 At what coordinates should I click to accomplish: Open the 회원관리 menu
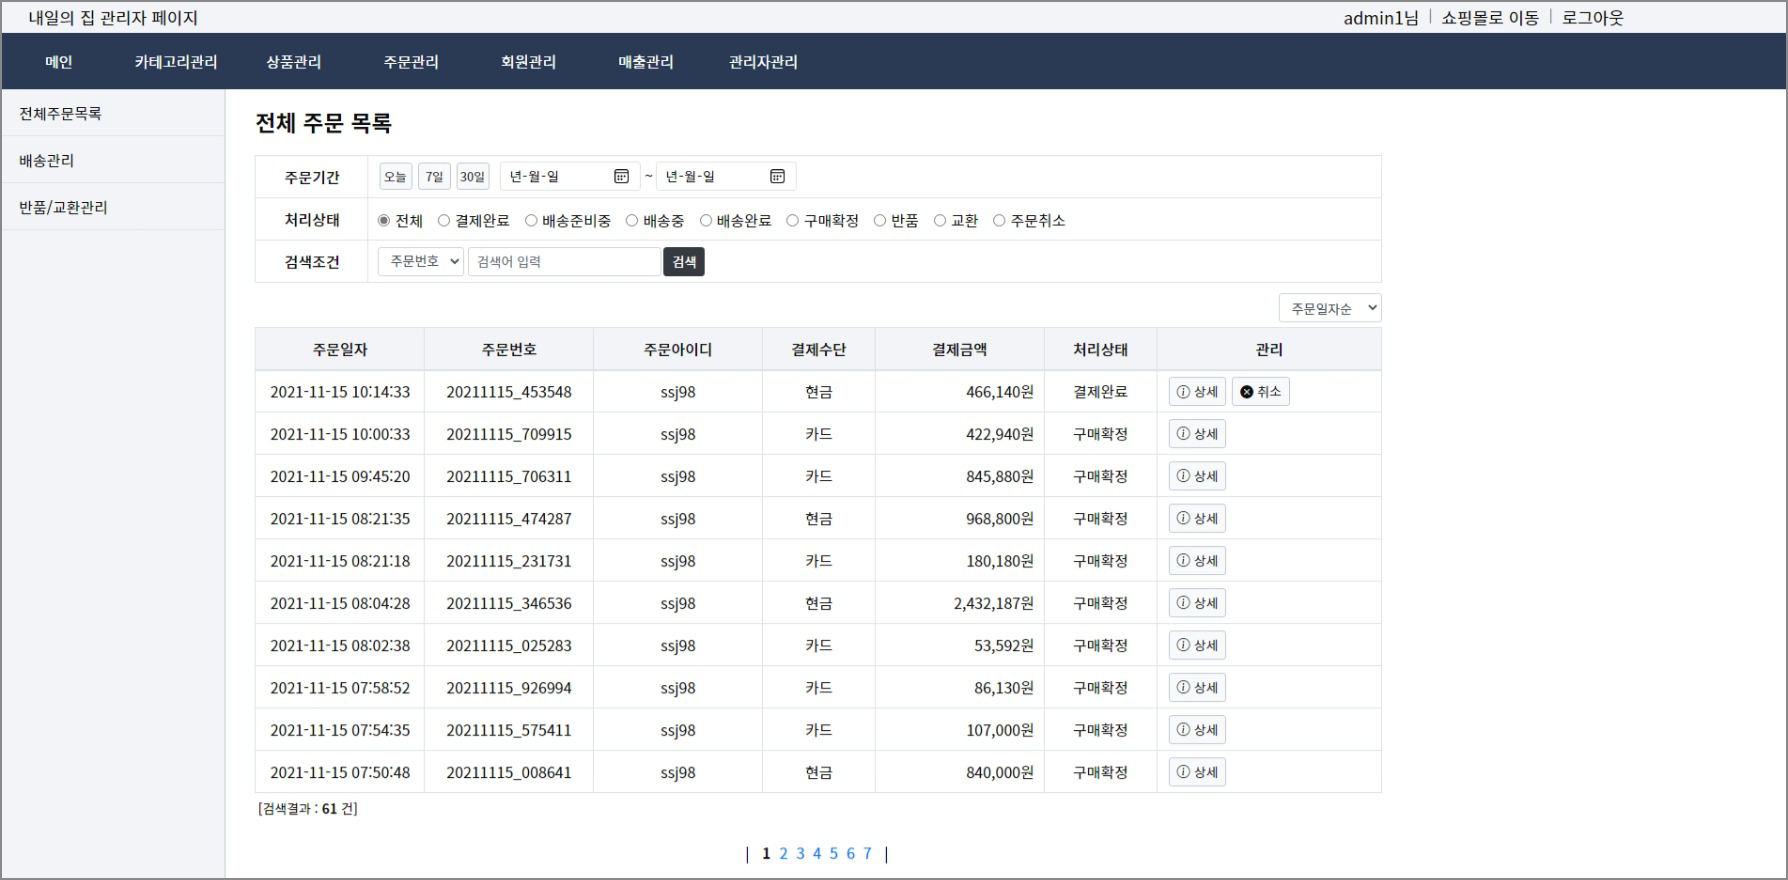(x=529, y=62)
